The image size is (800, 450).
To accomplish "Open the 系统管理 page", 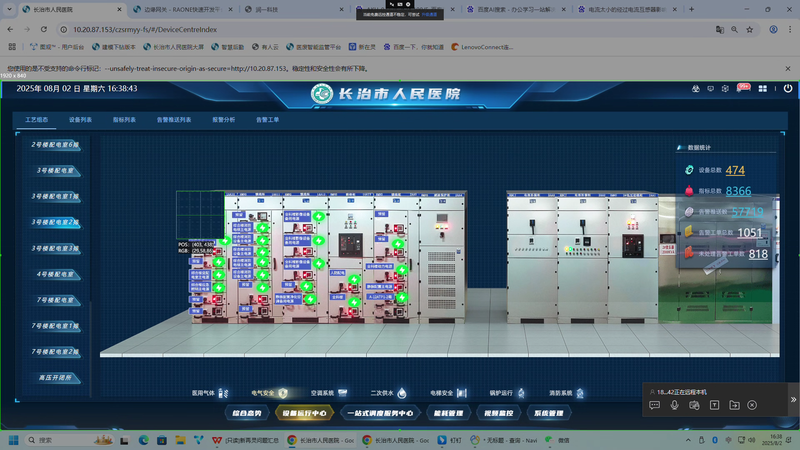I will coord(549,413).
